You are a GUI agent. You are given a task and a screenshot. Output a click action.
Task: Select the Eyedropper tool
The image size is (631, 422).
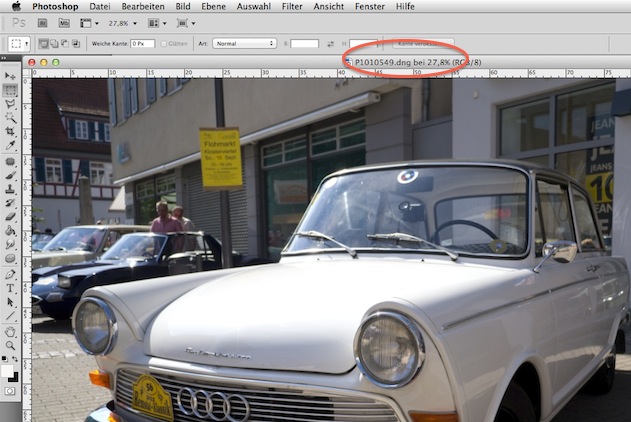tap(10, 145)
